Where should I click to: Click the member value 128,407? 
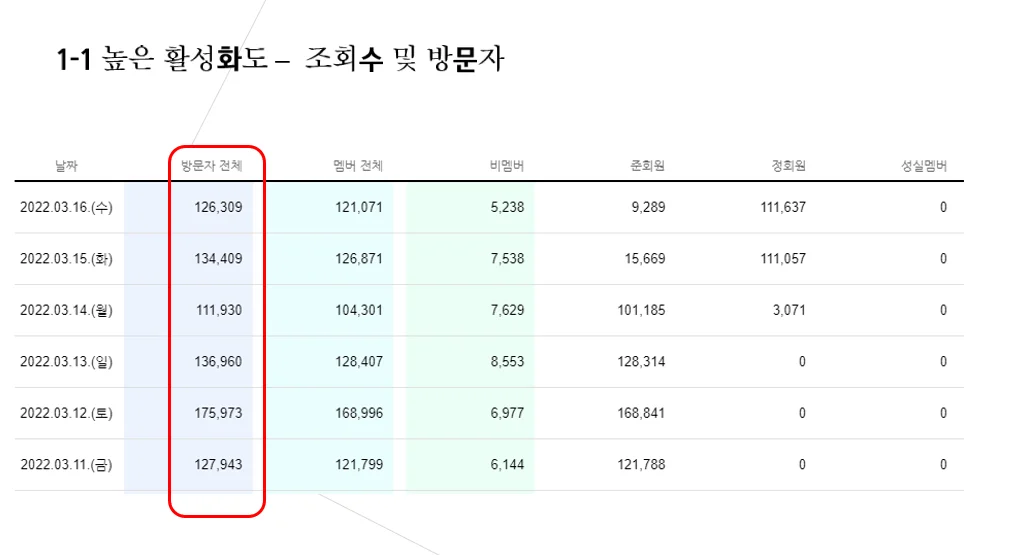pos(358,362)
